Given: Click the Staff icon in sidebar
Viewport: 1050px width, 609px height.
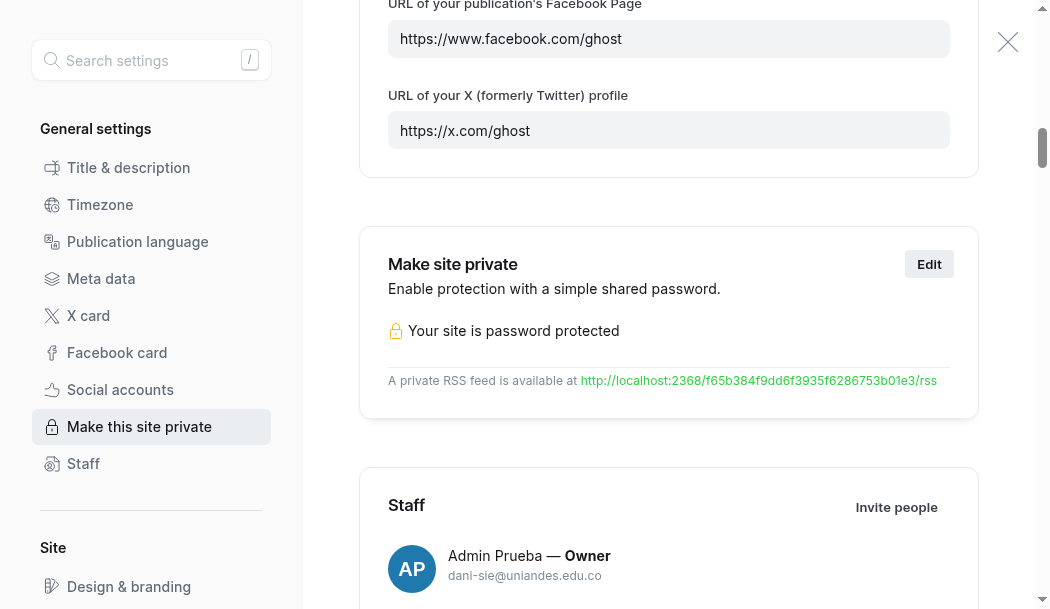Looking at the screenshot, I should click(x=52, y=464).
